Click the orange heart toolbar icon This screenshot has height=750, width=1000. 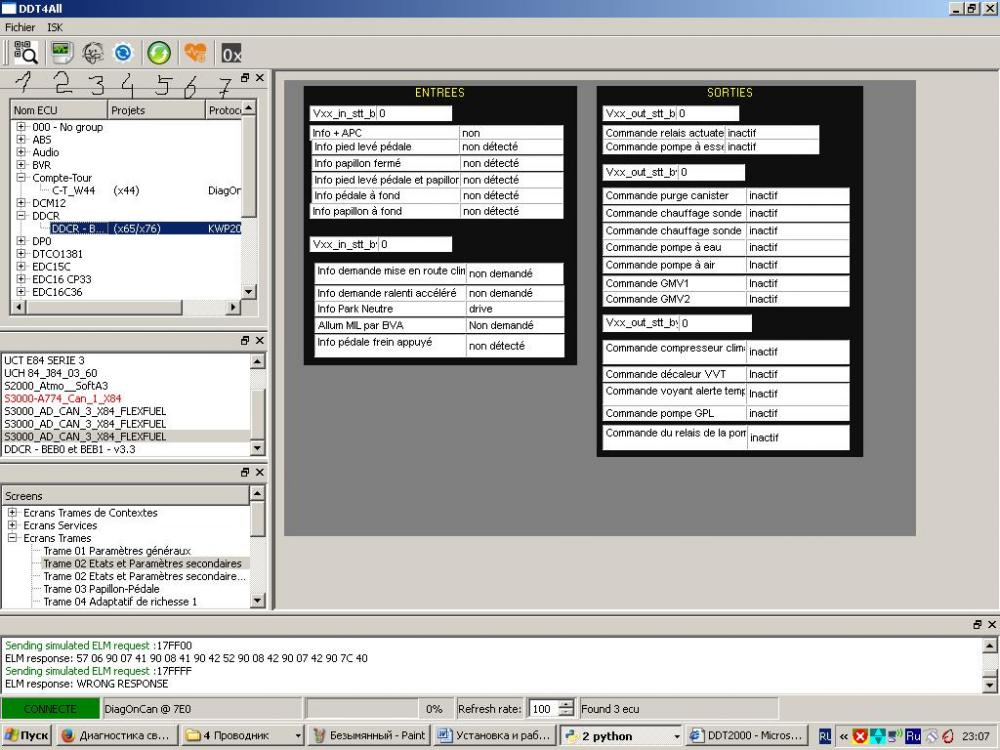point(196,52)
